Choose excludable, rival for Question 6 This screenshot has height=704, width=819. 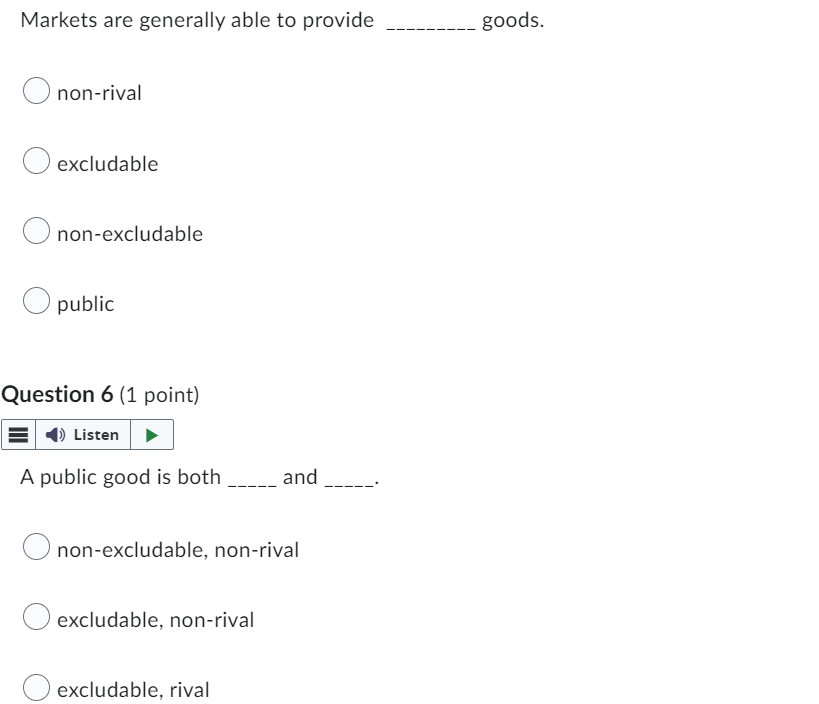pyautogui.click(x=36, y=689)
